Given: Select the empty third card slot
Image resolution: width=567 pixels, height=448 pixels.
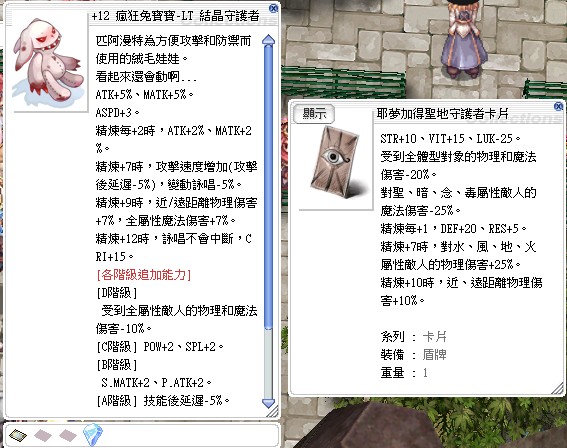Looking at the screenshot, I should point(68,435).
